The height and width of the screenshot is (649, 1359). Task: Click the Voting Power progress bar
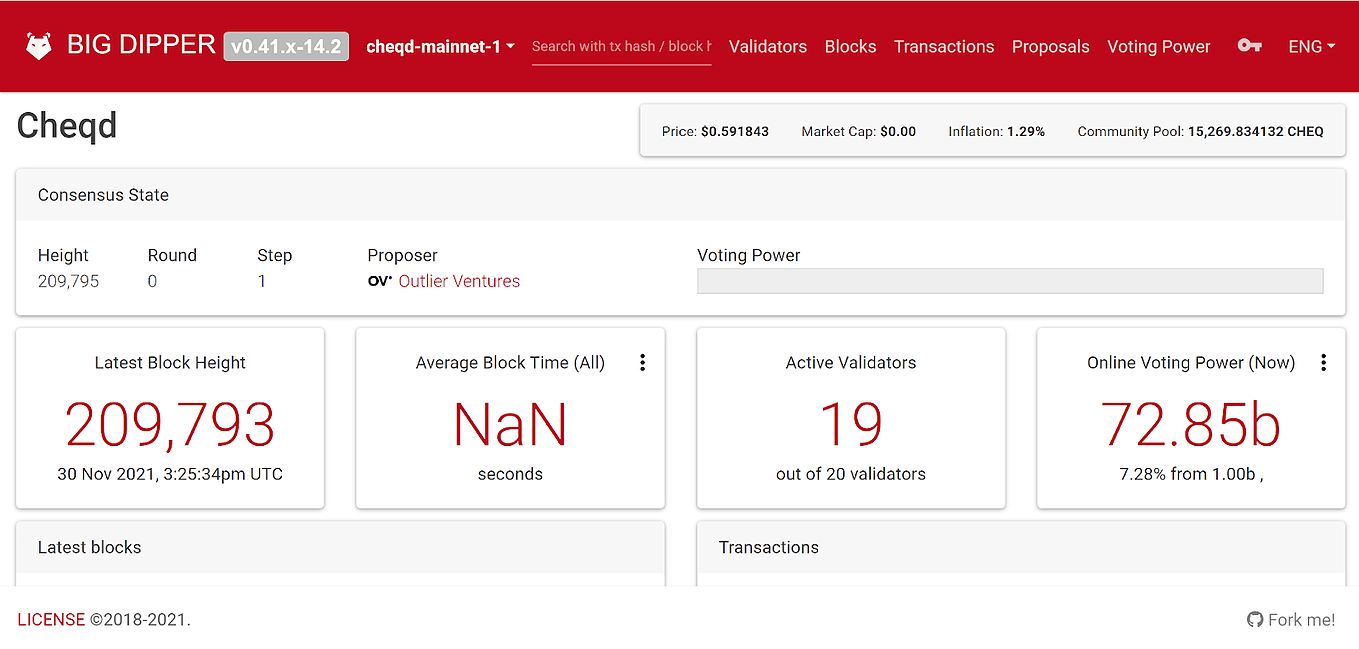tap(1010, 281)
